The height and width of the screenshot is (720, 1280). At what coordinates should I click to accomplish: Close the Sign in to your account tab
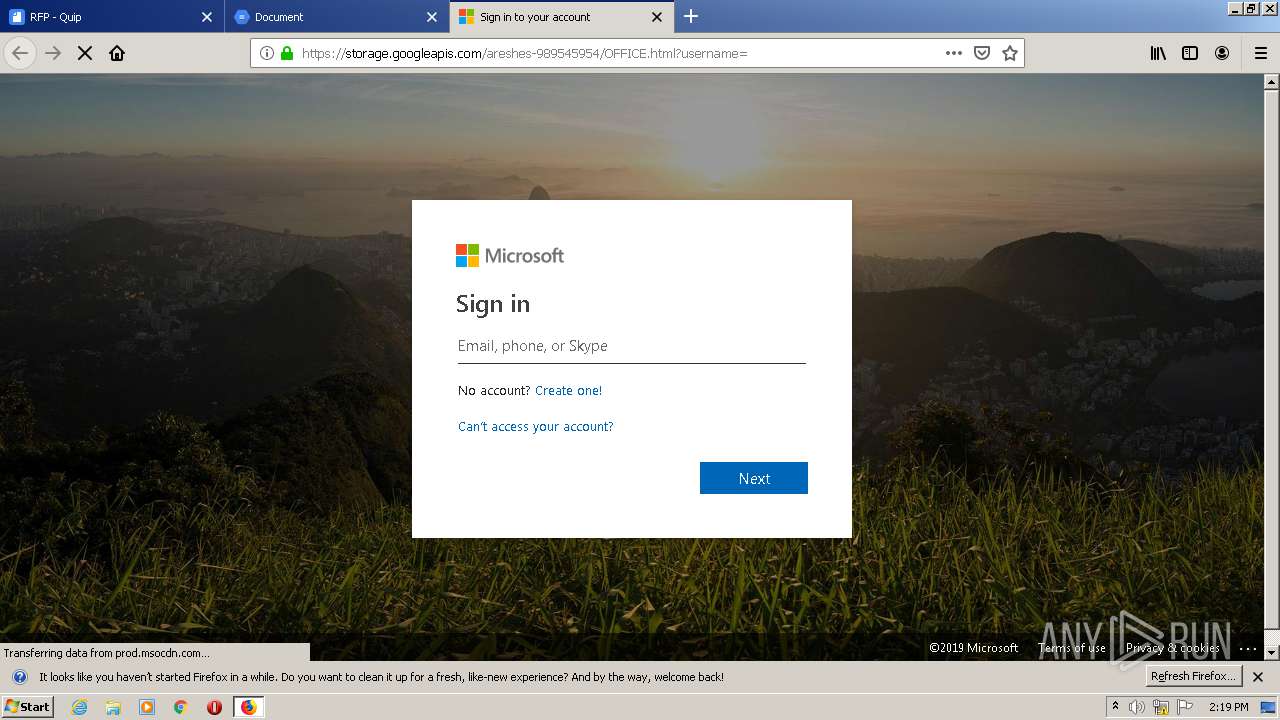(x=657, y=17)
